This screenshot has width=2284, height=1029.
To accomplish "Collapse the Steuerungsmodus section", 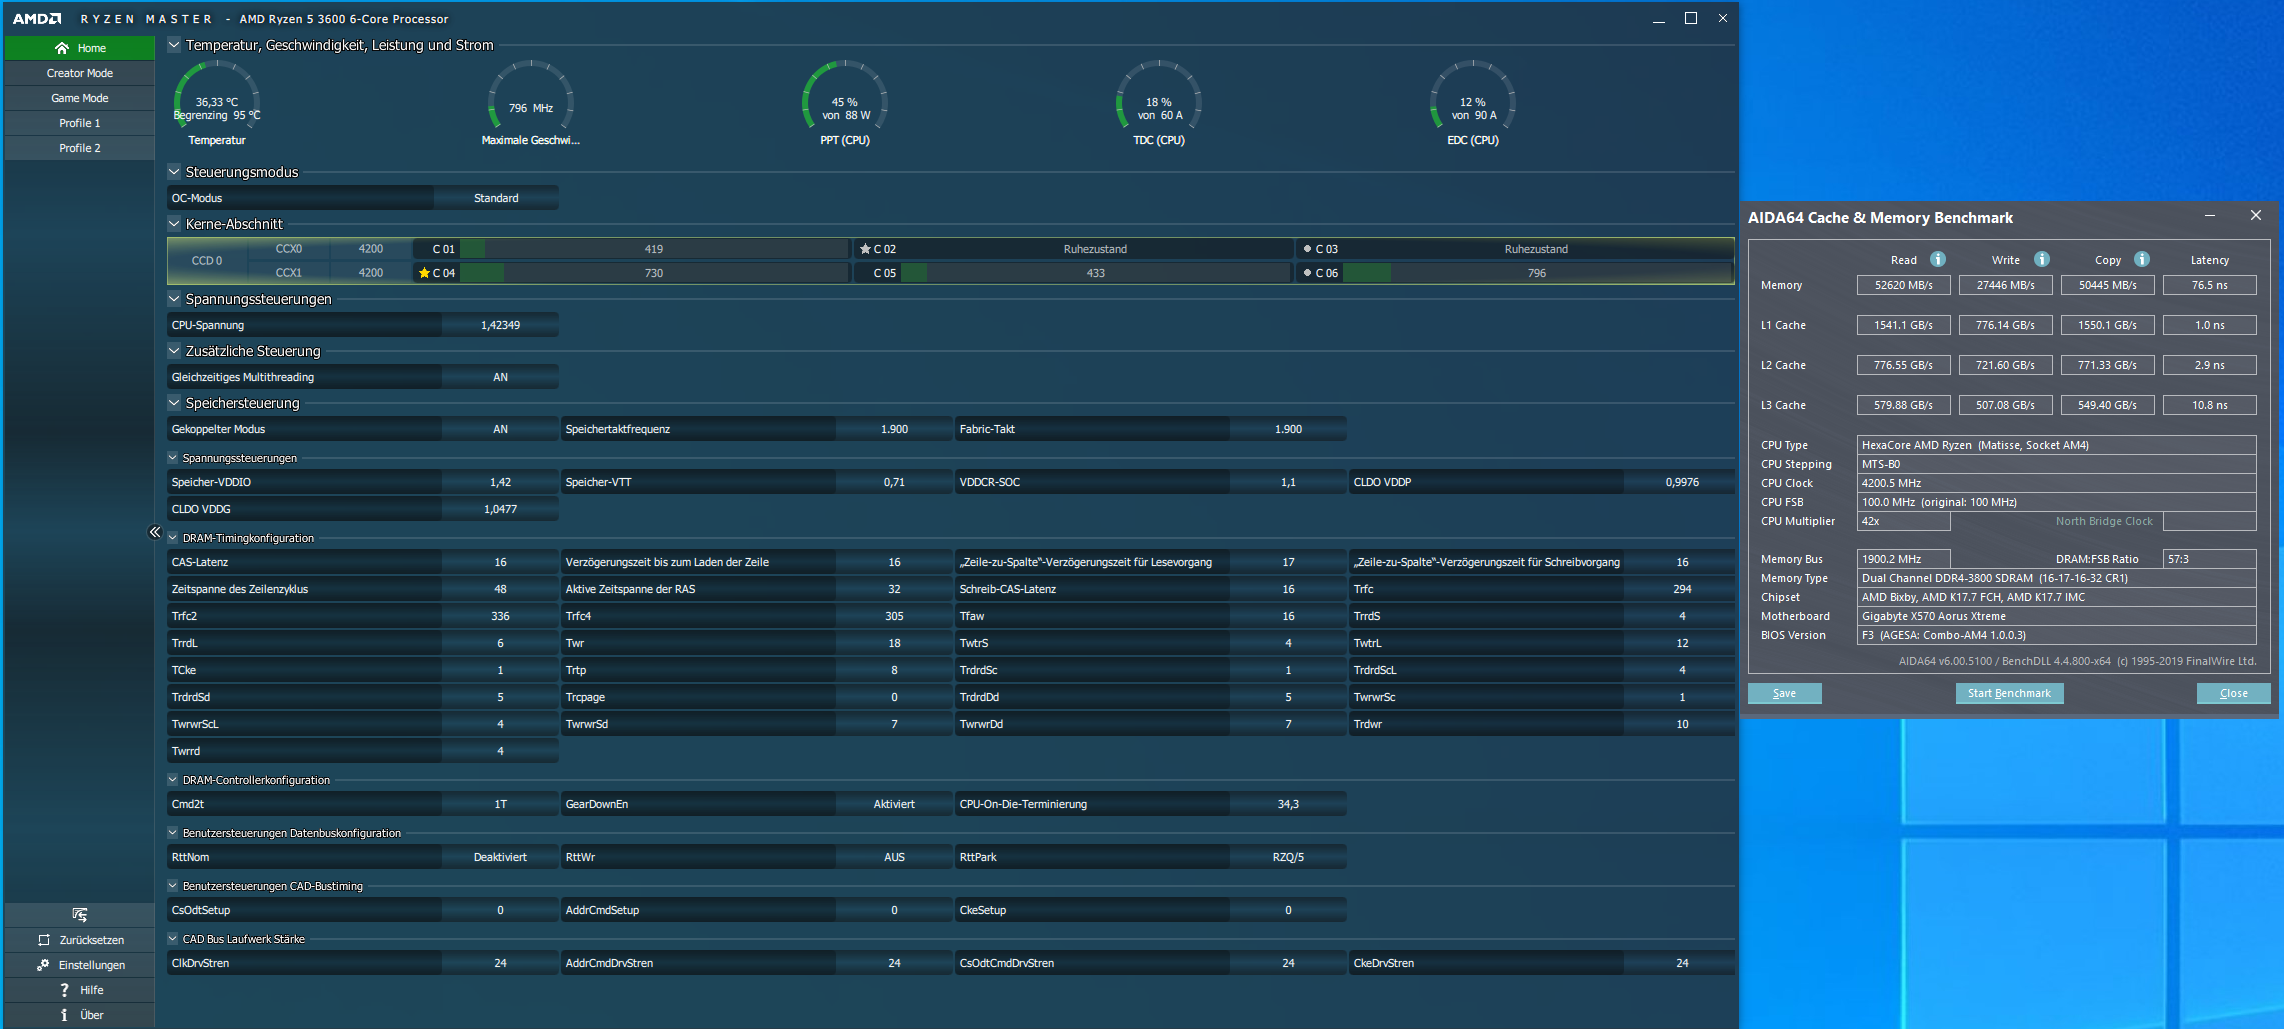I will point(174,172).
